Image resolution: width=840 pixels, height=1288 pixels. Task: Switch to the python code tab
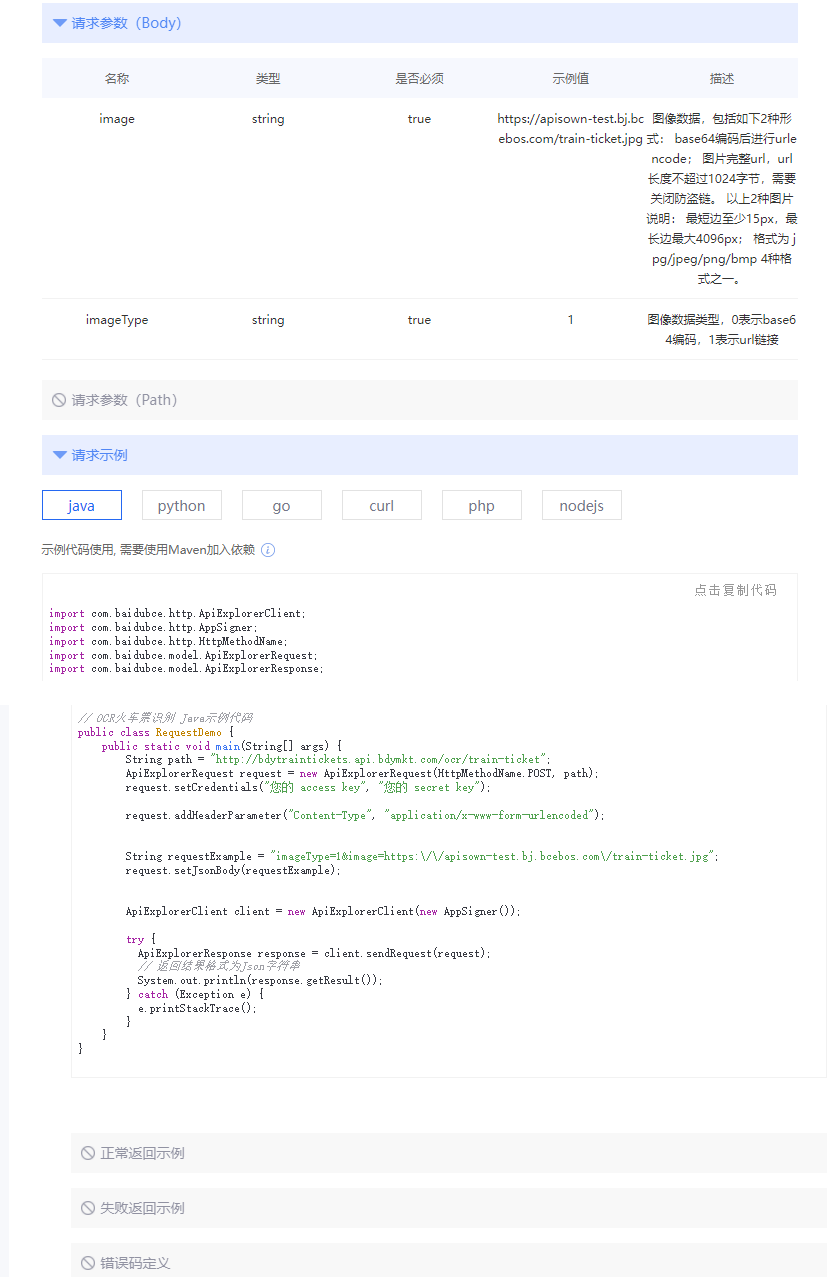pyautogui.click(x=182, y=506)
